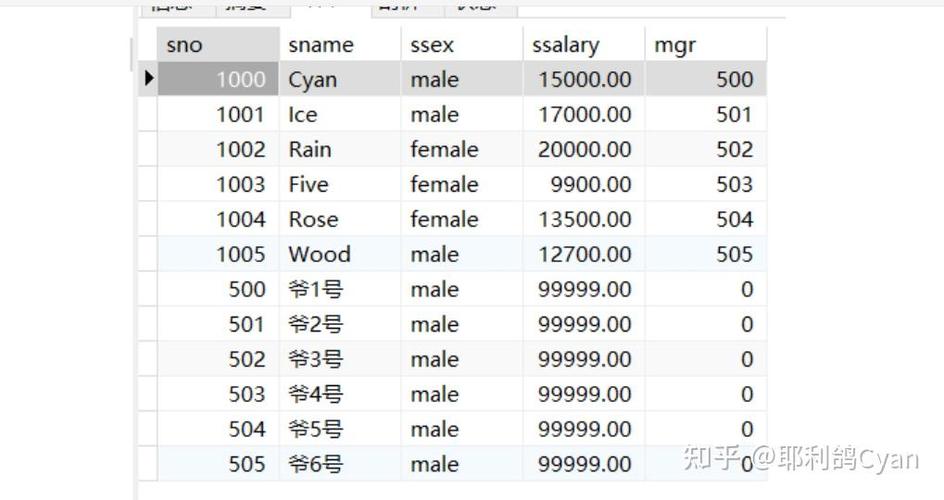Select the male cell in 爷2号 row
The width and height of the screenshot is (944, 500).
coord(462,324)
